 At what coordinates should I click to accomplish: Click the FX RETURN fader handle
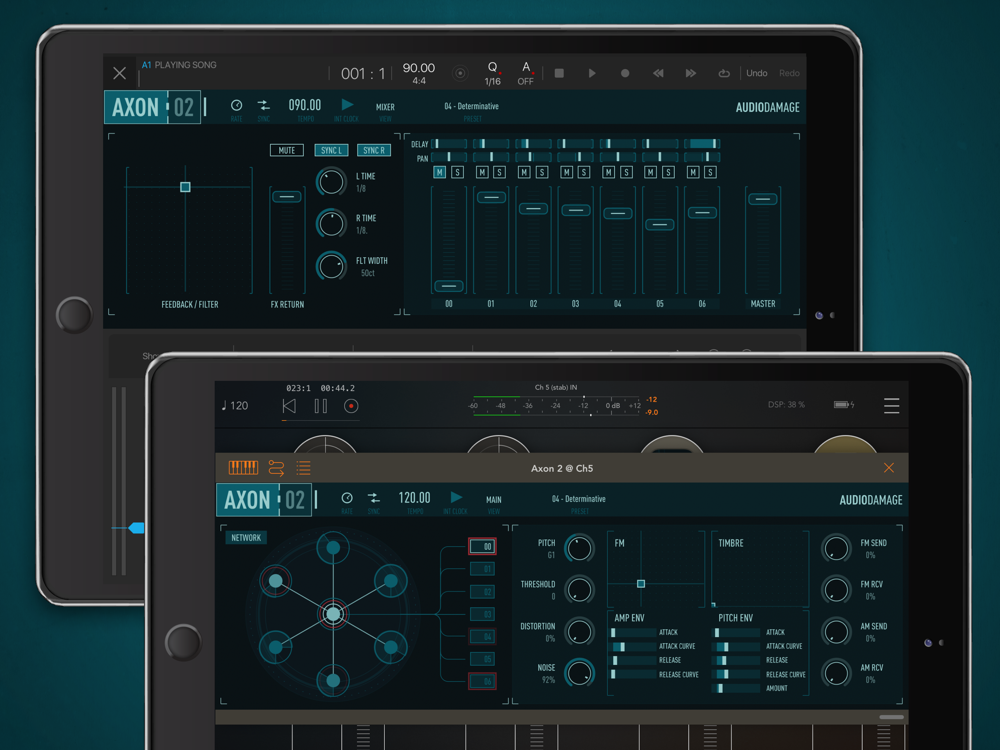(287, 196)
